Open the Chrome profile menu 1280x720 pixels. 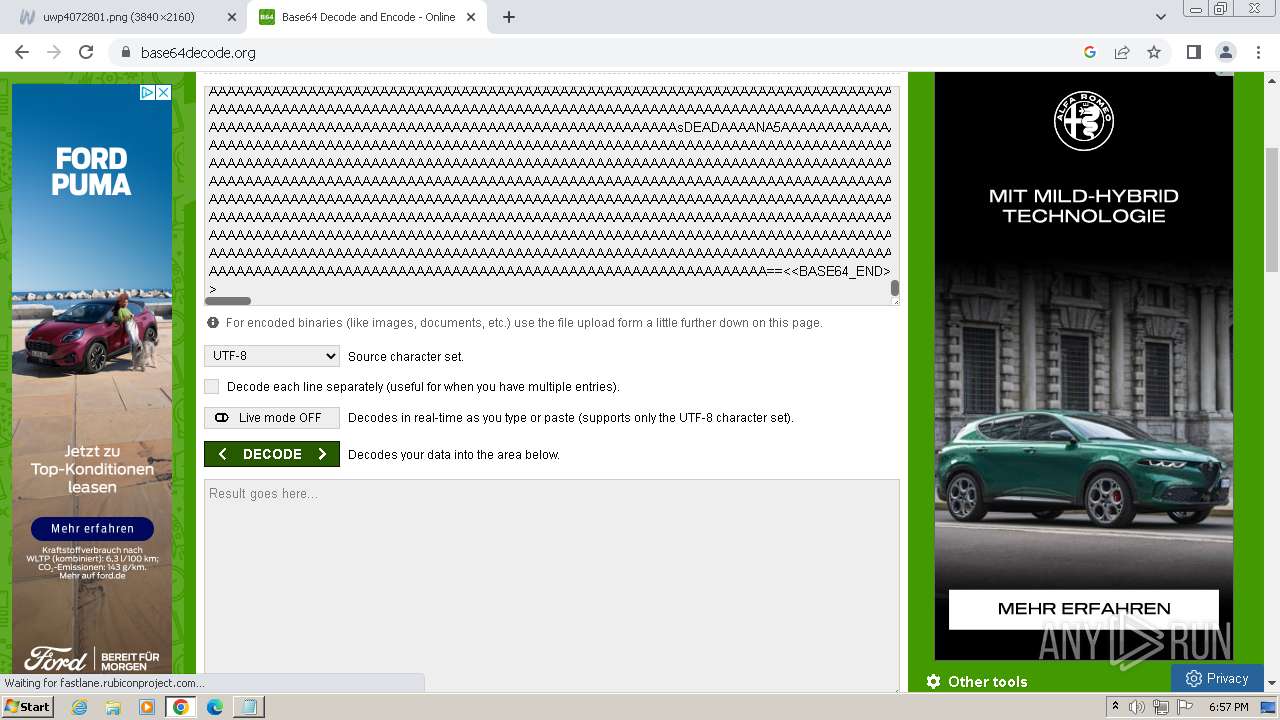1225,52
